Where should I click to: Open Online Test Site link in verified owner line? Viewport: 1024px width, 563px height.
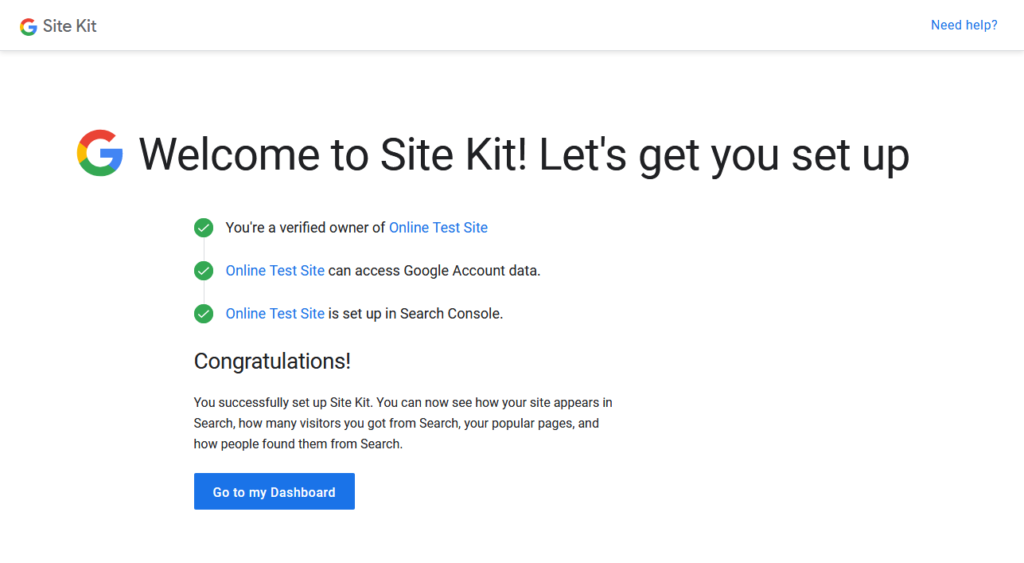tap(438, 228)
